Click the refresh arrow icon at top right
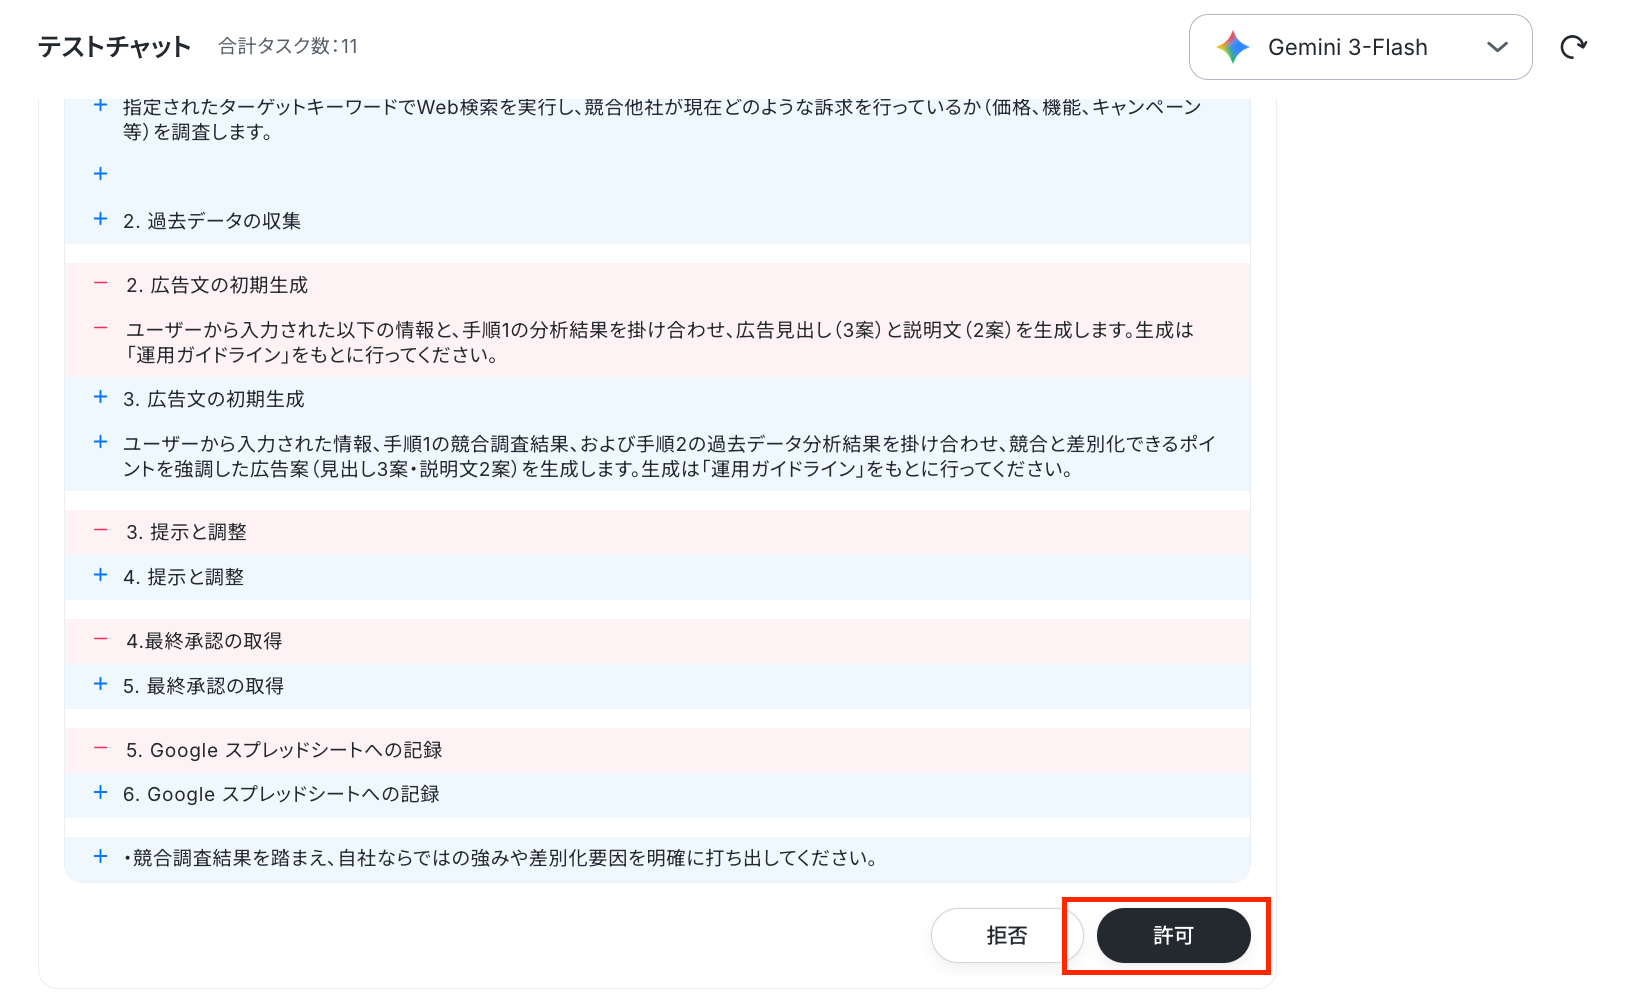Image resolution: width=1648 pixels, height=994 pixels. [1574, 47]
